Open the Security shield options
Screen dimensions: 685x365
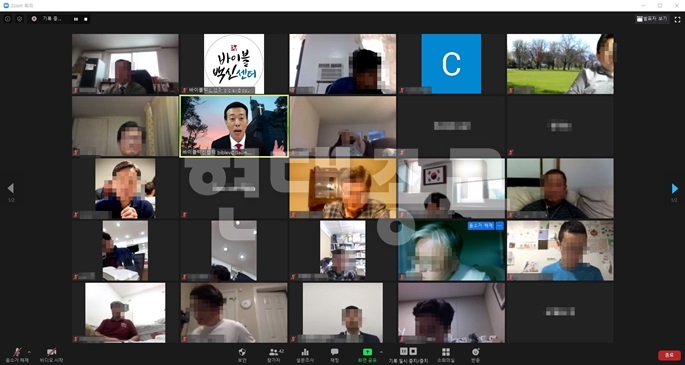[x=242, y=355]
